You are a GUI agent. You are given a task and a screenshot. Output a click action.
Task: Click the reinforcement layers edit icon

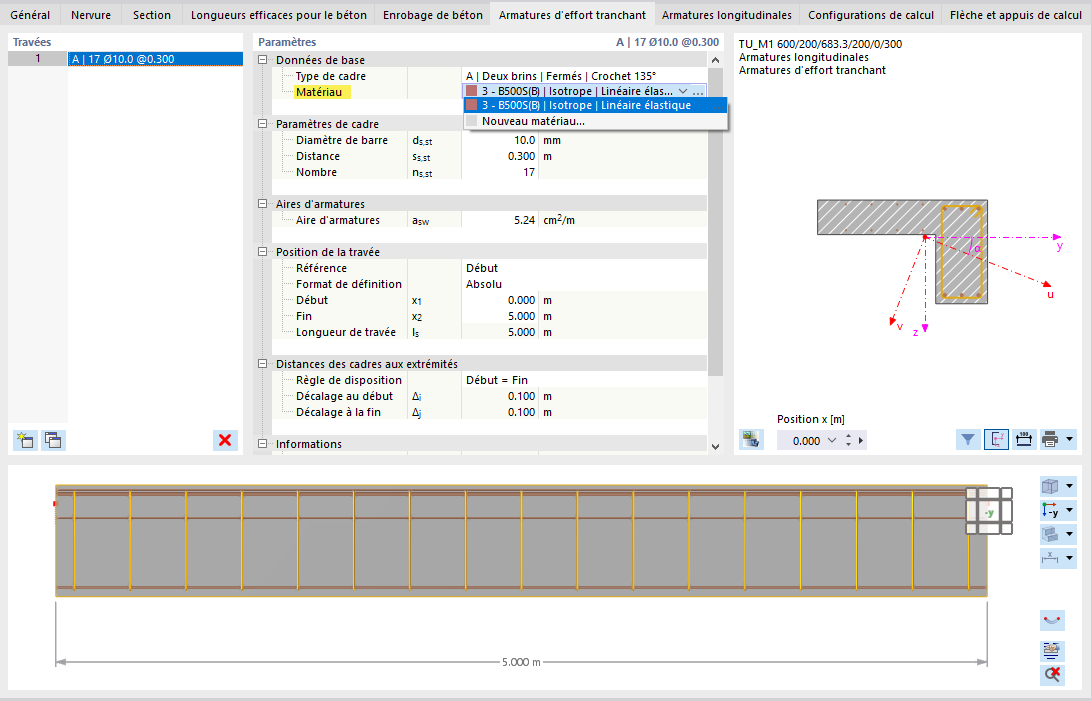coord(1052,651)
